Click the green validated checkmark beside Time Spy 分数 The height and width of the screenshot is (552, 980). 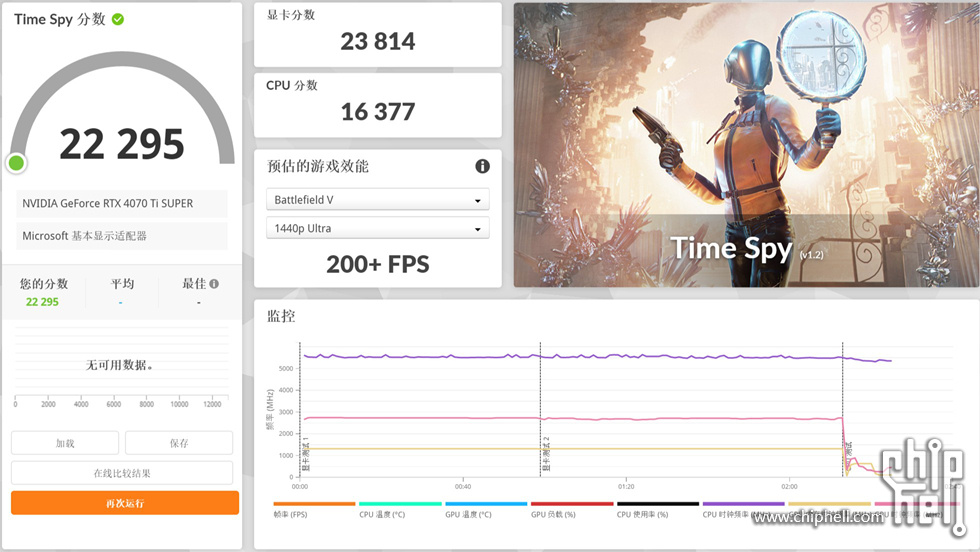coord(118,19)
